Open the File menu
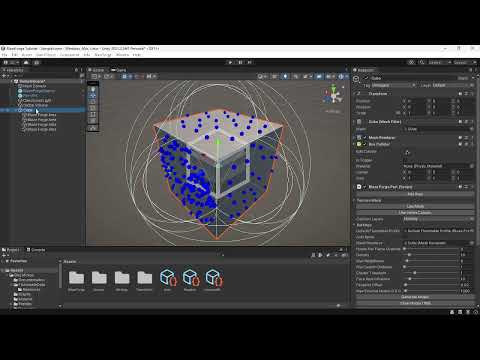Screen dimensions: 480x360 [4, 55]
